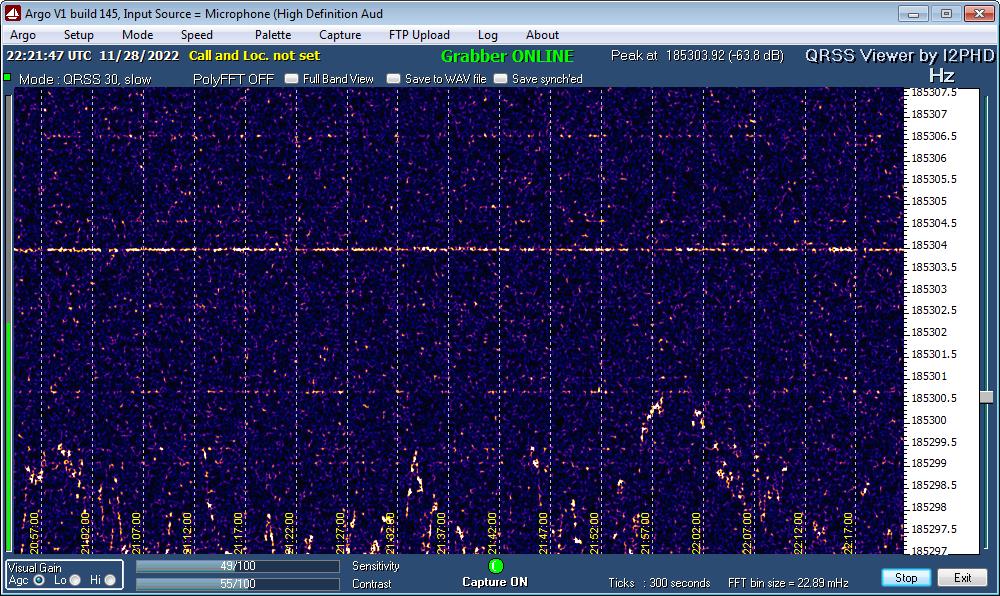Viewport: 1000px width, 596px height.
Task: Click the 11/28/2022 date text
Action: click(139, 55)
